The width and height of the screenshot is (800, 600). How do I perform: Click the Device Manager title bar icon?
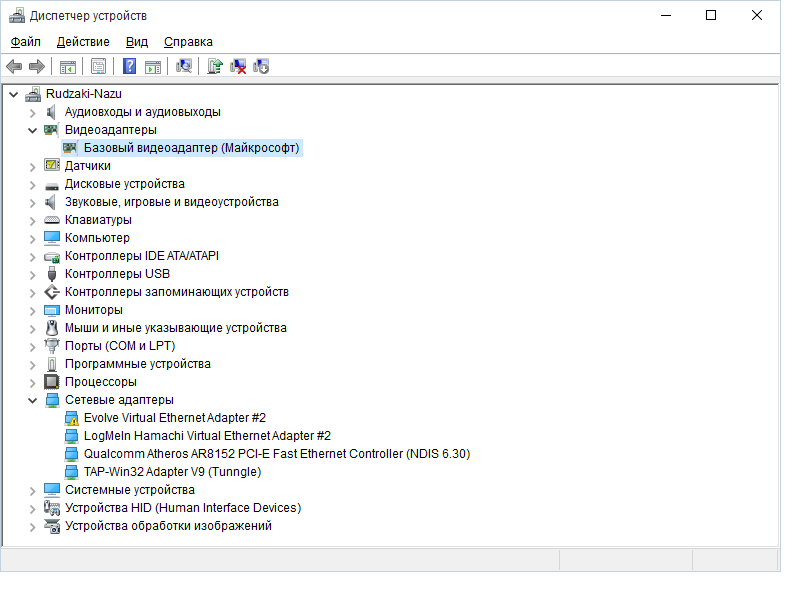(17, 16)
